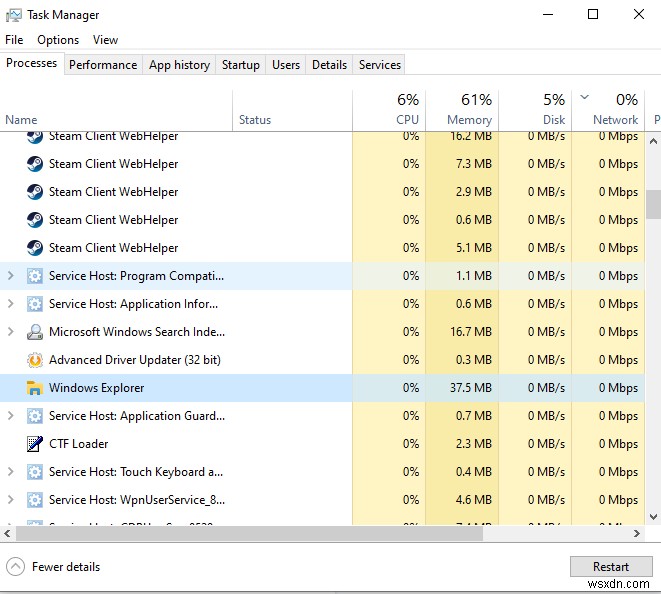
Task: Collapse view with the Fewer details arrow icon
Action: (x=16, y=567)
